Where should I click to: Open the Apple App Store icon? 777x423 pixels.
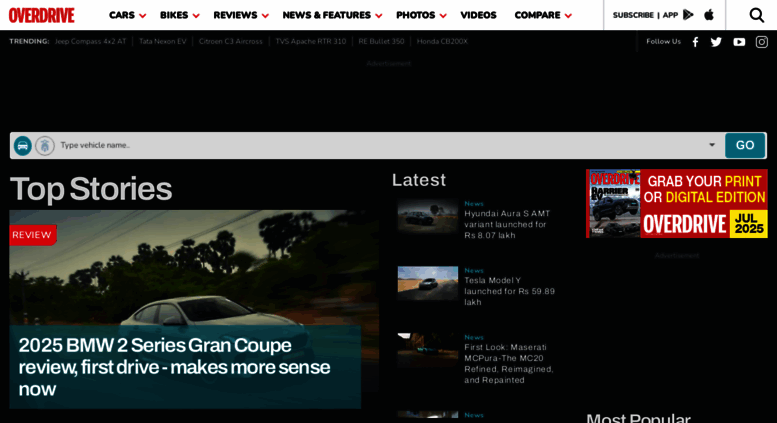709,15
